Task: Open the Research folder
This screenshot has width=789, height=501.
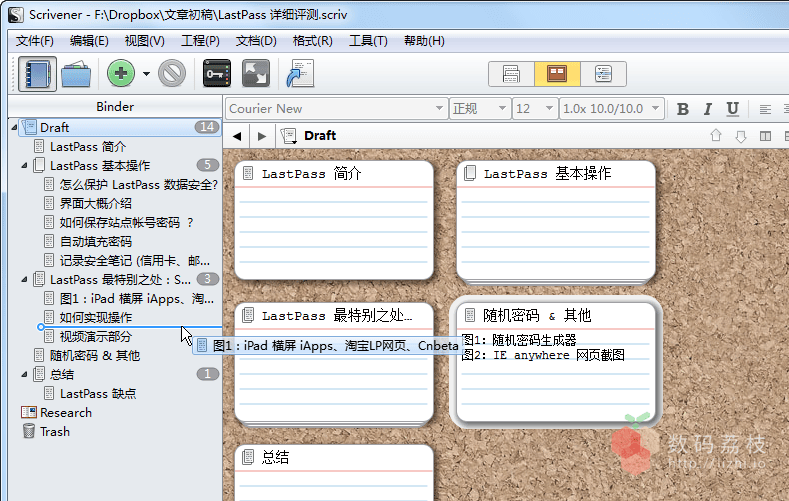Action: coord(66,412)
